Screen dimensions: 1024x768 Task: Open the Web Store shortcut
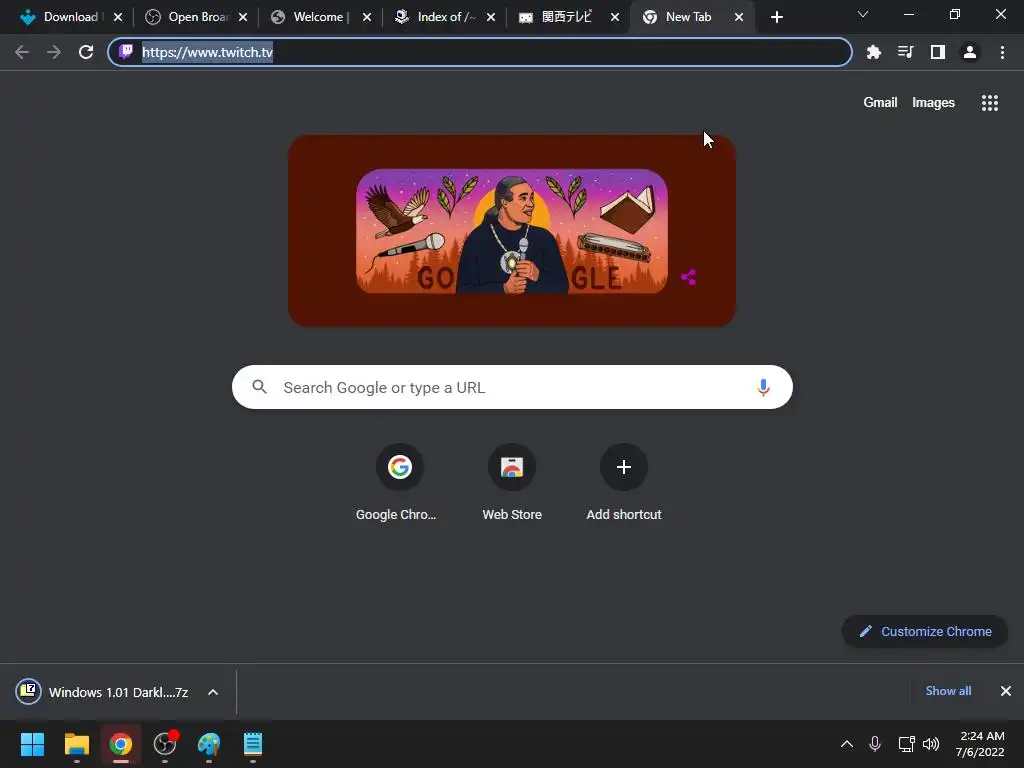(x=511, y=484)
